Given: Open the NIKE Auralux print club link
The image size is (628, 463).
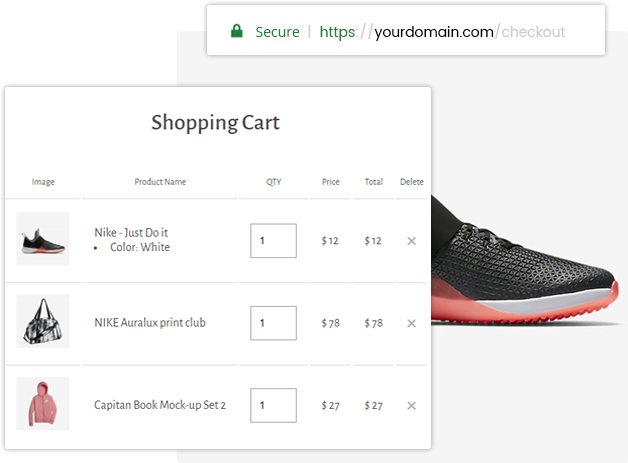Looking at the screenshot, I should (x=150, y=323).
